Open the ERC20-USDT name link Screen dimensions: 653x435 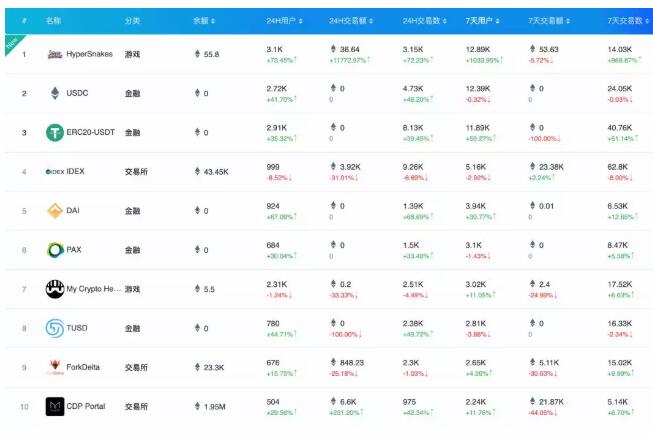point(90,132)
